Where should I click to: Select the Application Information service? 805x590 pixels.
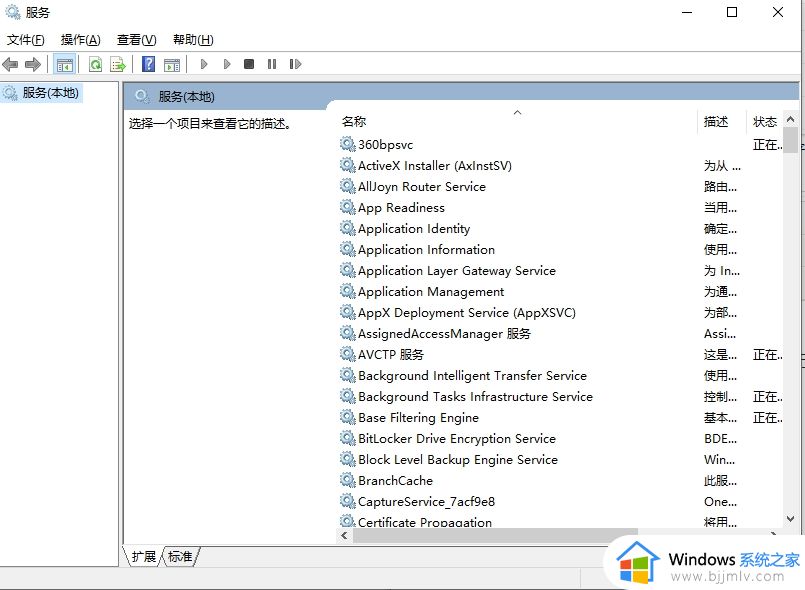point(561,250)
